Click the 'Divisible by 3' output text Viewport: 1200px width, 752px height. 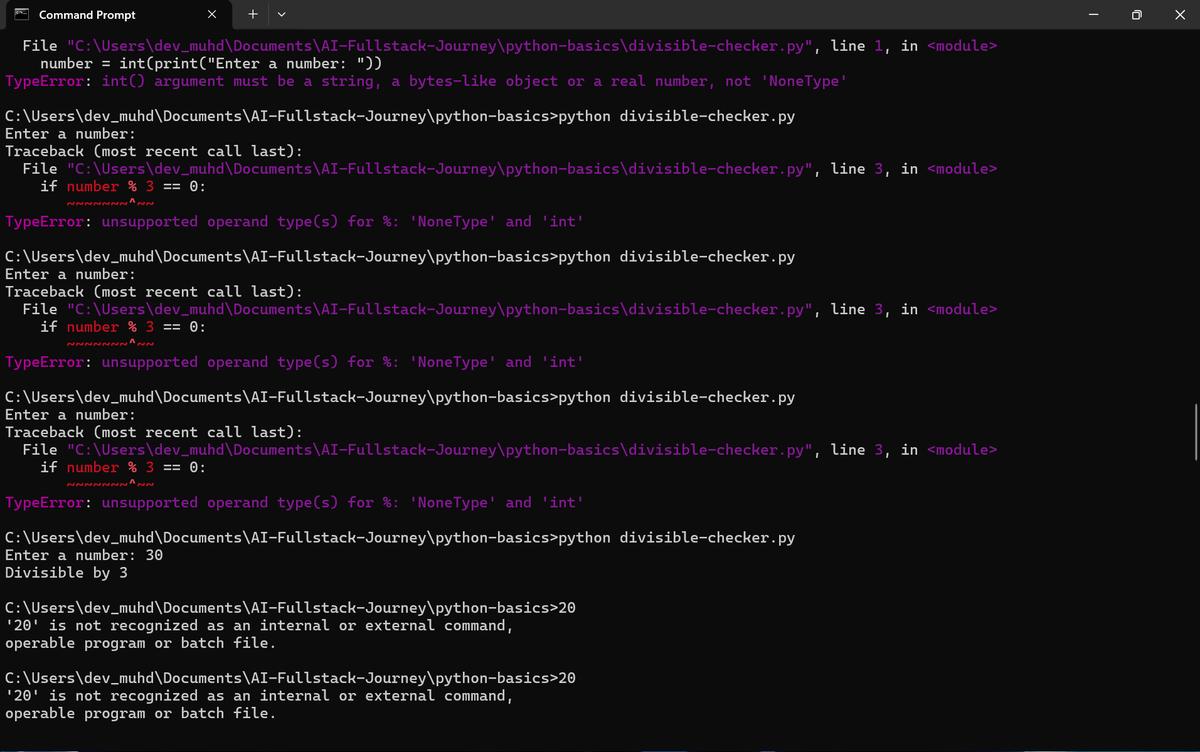[66, 573]
